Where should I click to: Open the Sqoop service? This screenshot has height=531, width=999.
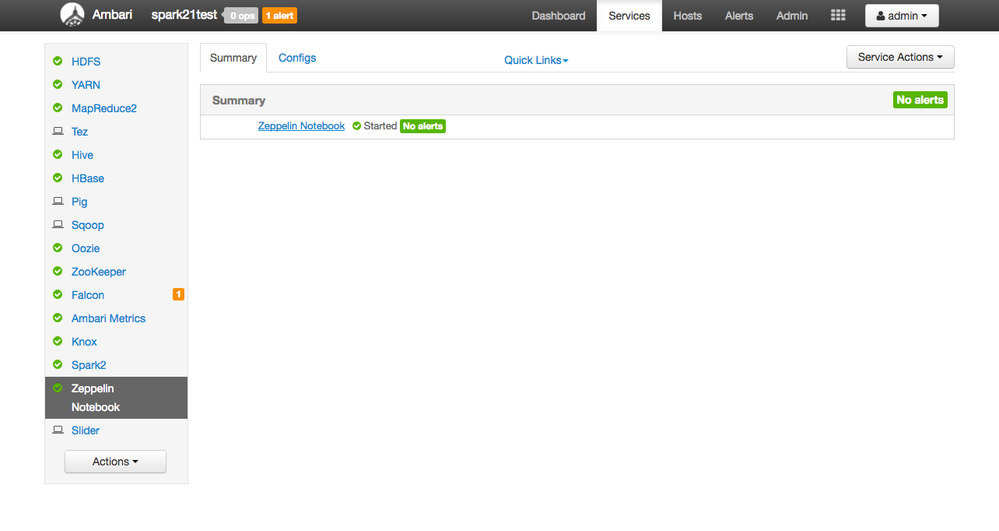pyautogui.click(x=88, y=225)
